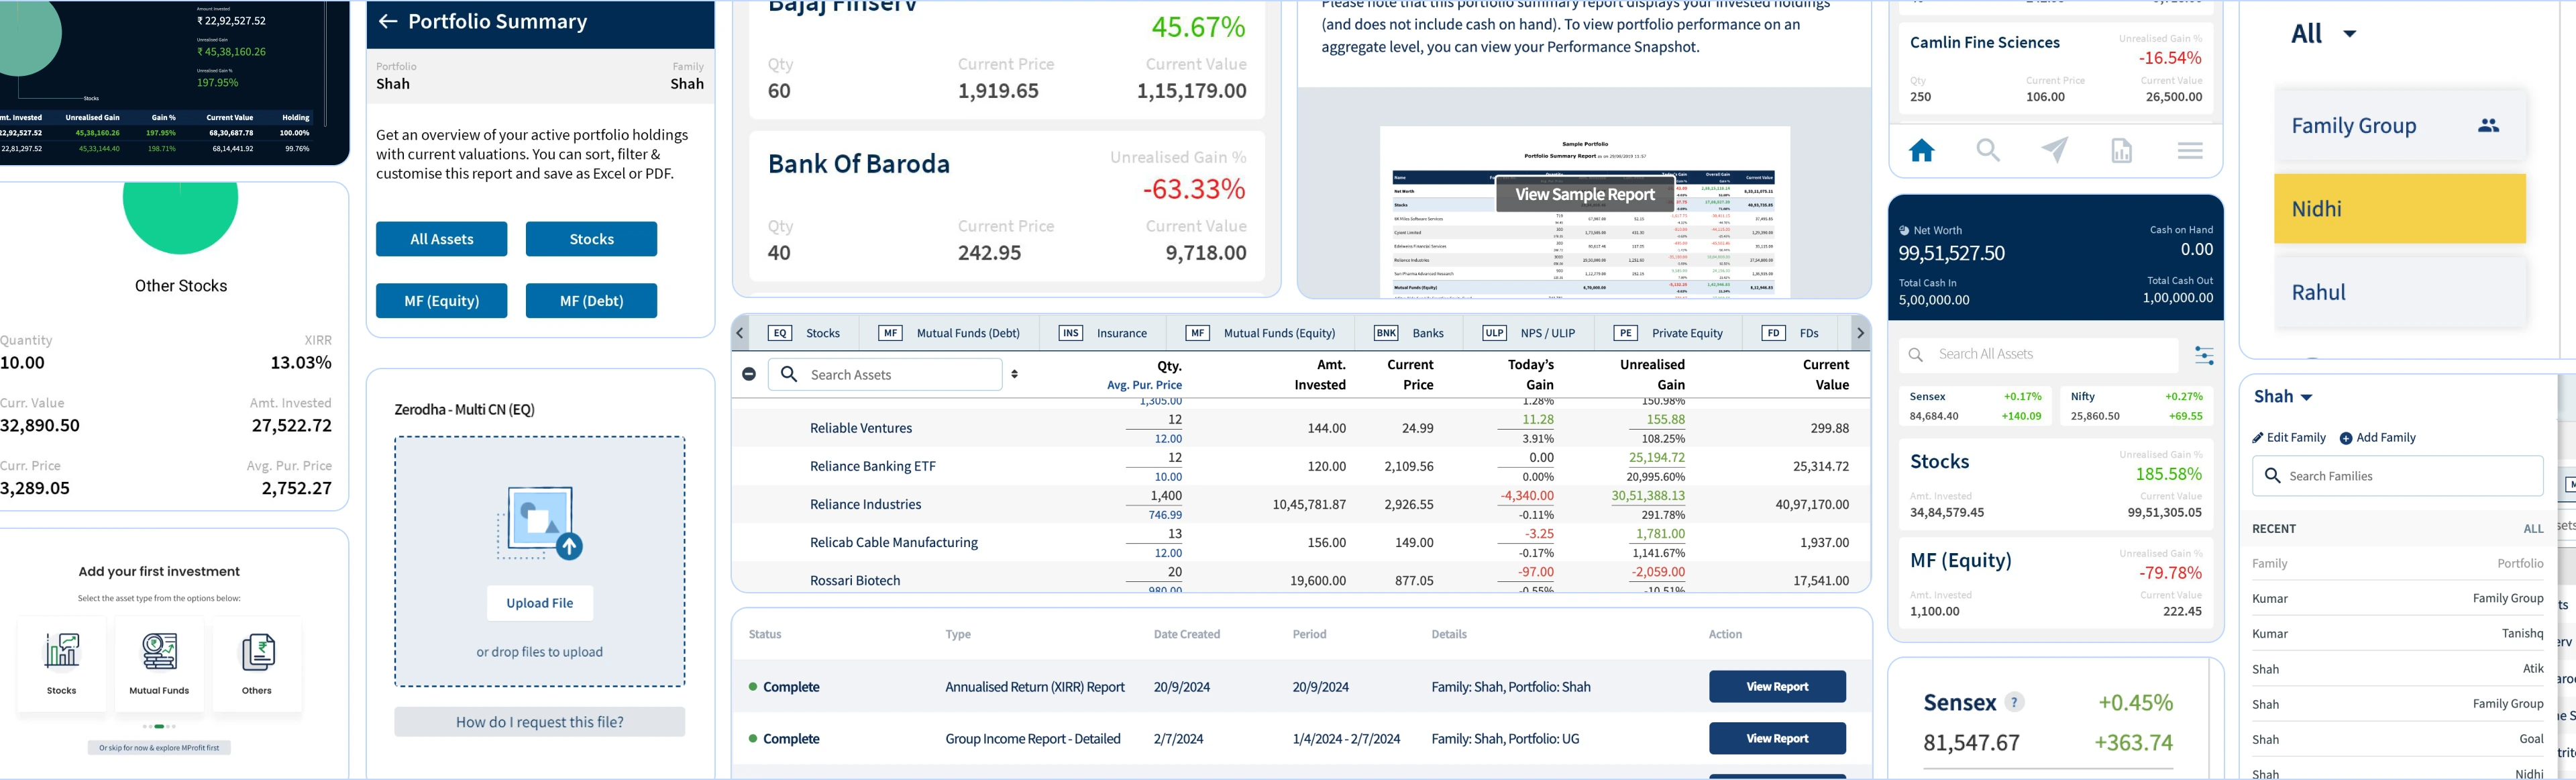Open the reports document icon in the bottom navigation

point(2121,151)
